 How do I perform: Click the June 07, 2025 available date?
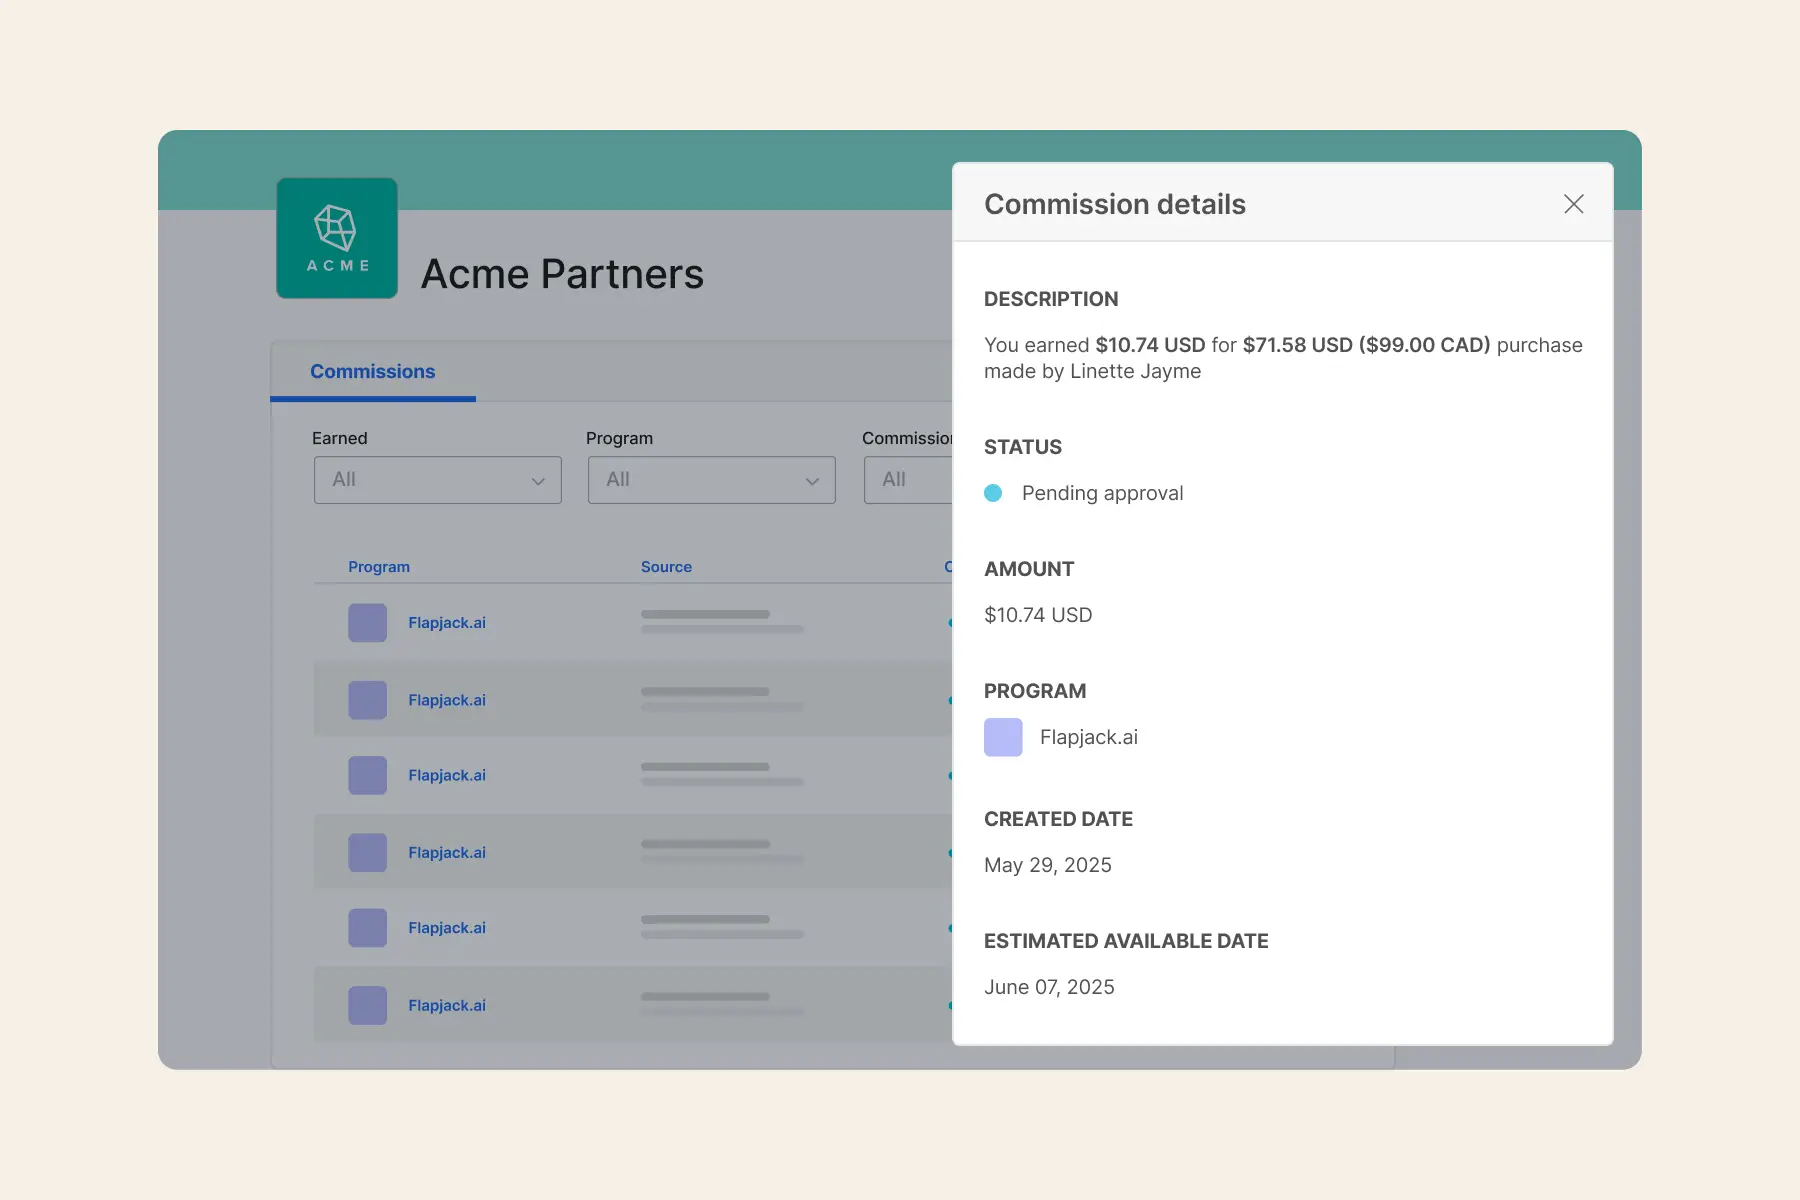pyautogui.click(x=1049, y=987)
